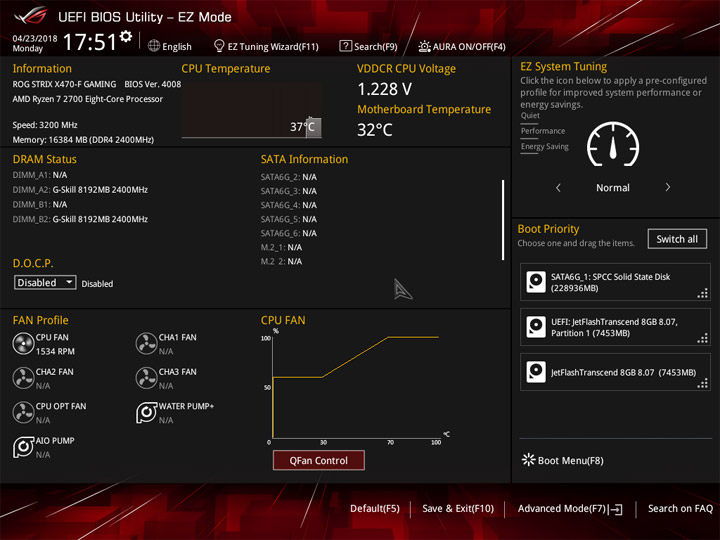
Task: Click the JetFlashTranscend 8GB 8.07 disk icon
Action: tap(536, 372)
